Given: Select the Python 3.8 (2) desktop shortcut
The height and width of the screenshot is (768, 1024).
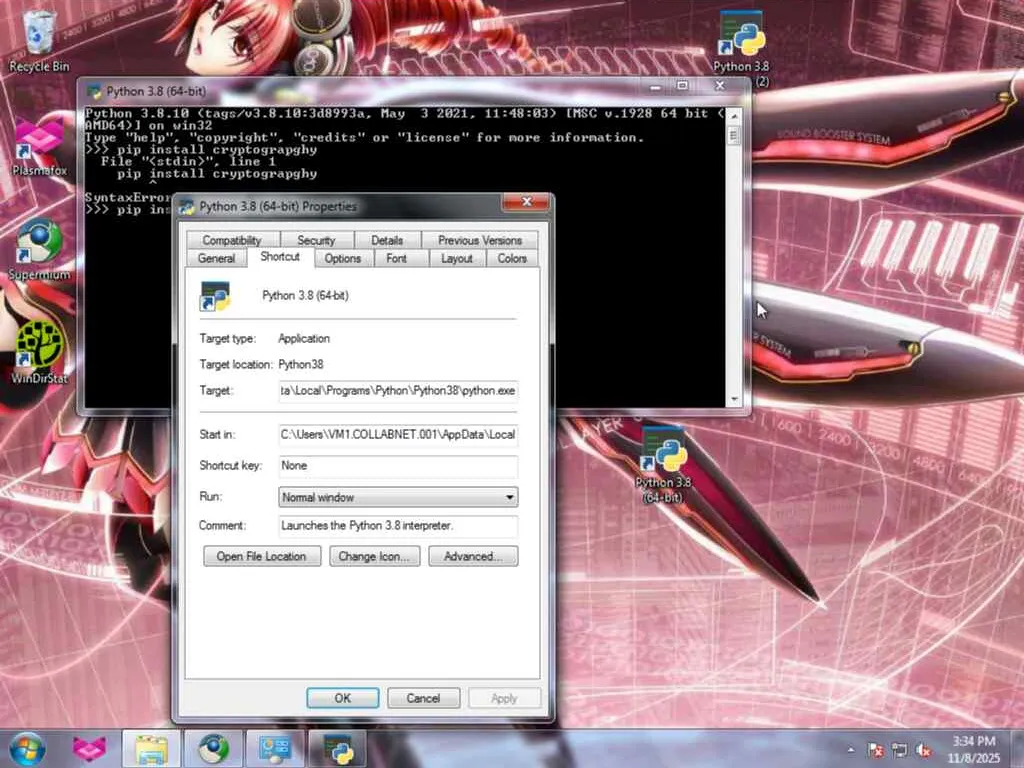Looking at the screenshot, I should [741, 49].
